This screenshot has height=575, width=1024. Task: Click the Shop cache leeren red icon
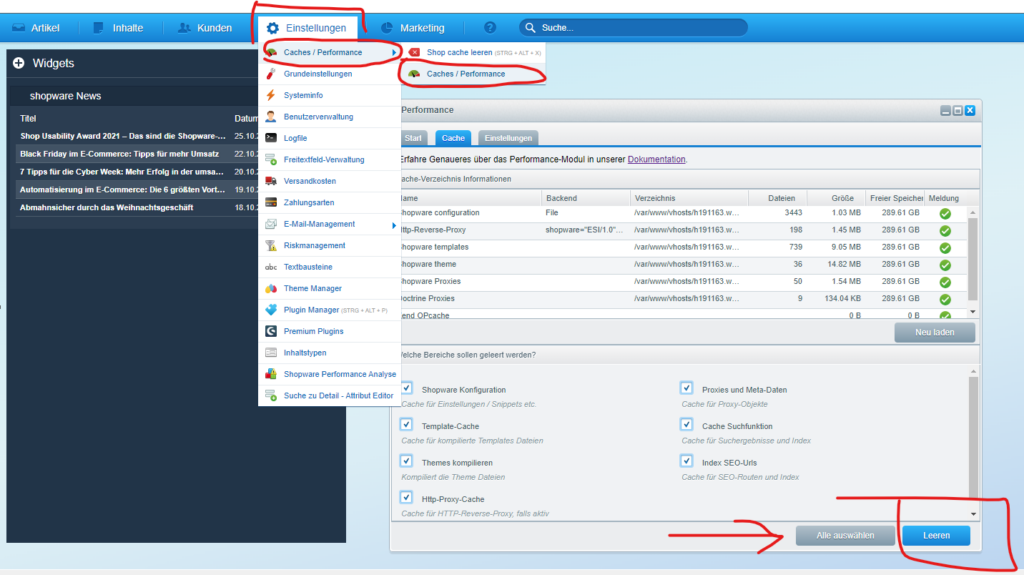click(415, 52)
